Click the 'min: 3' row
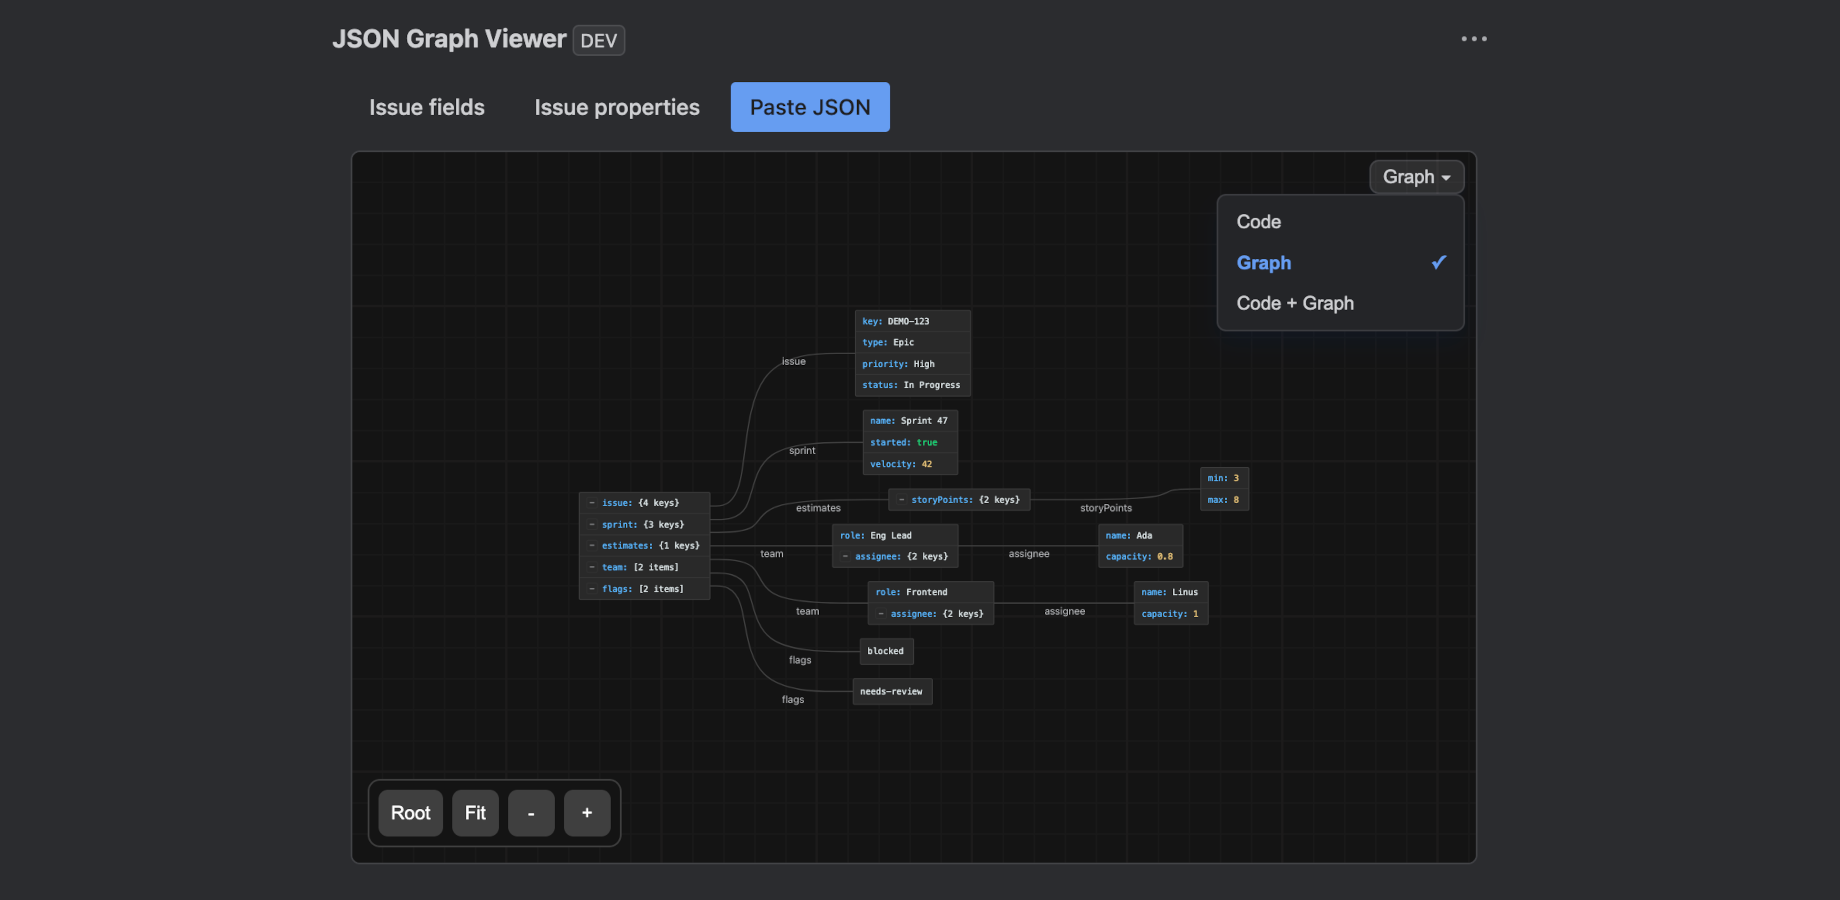This screenshot has height=900, width=1840. [x=1224, y=478]
